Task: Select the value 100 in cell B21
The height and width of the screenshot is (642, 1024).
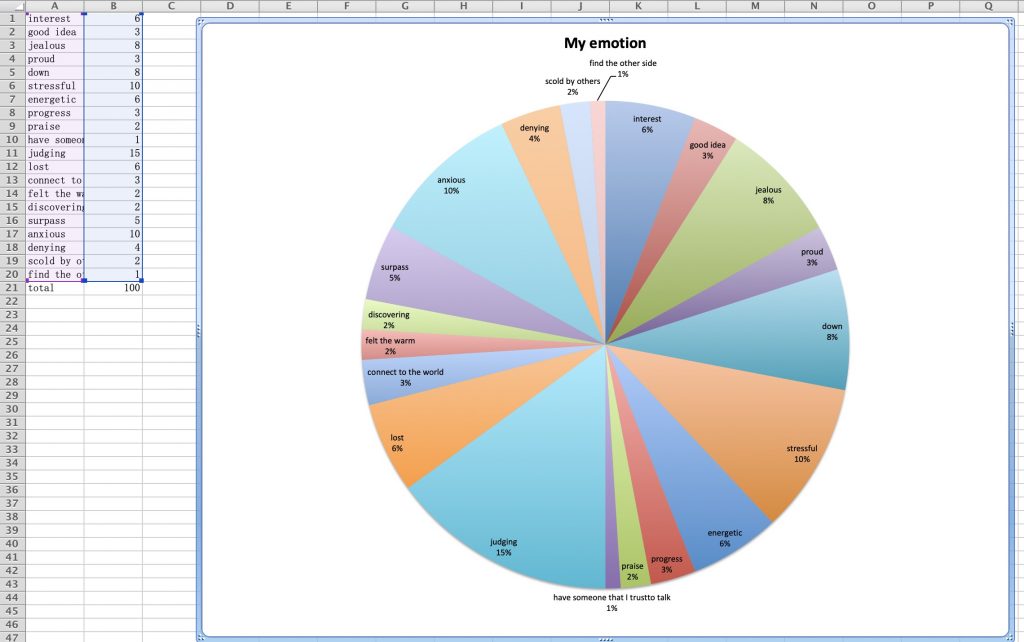Action: click(x=113, y=288)
